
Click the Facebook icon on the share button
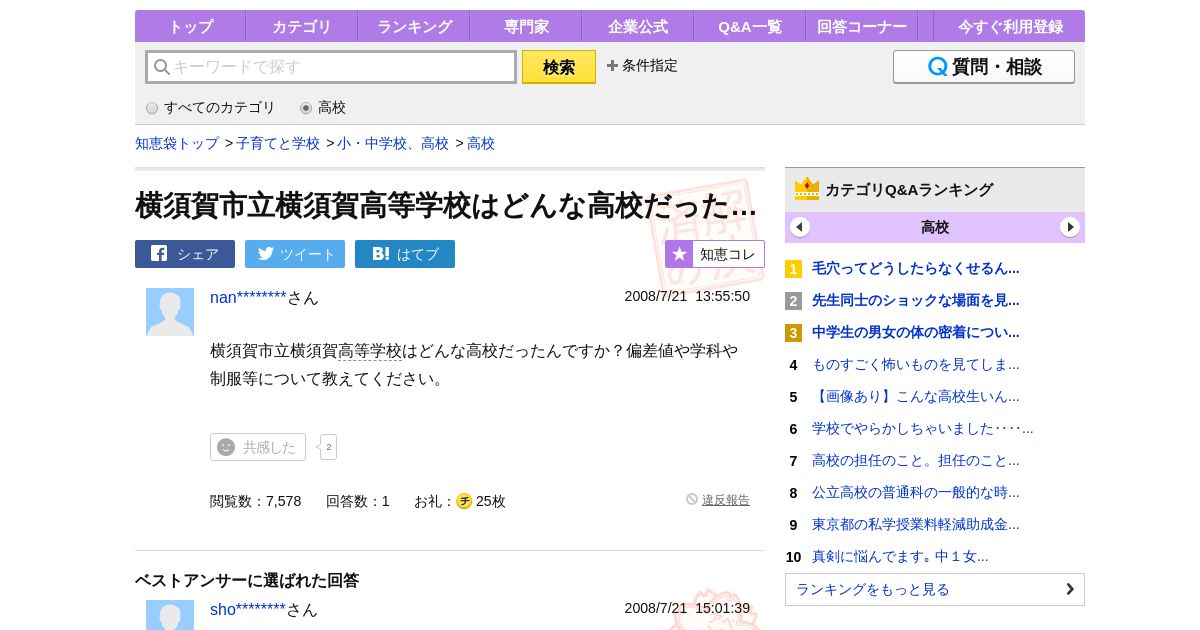159,254
